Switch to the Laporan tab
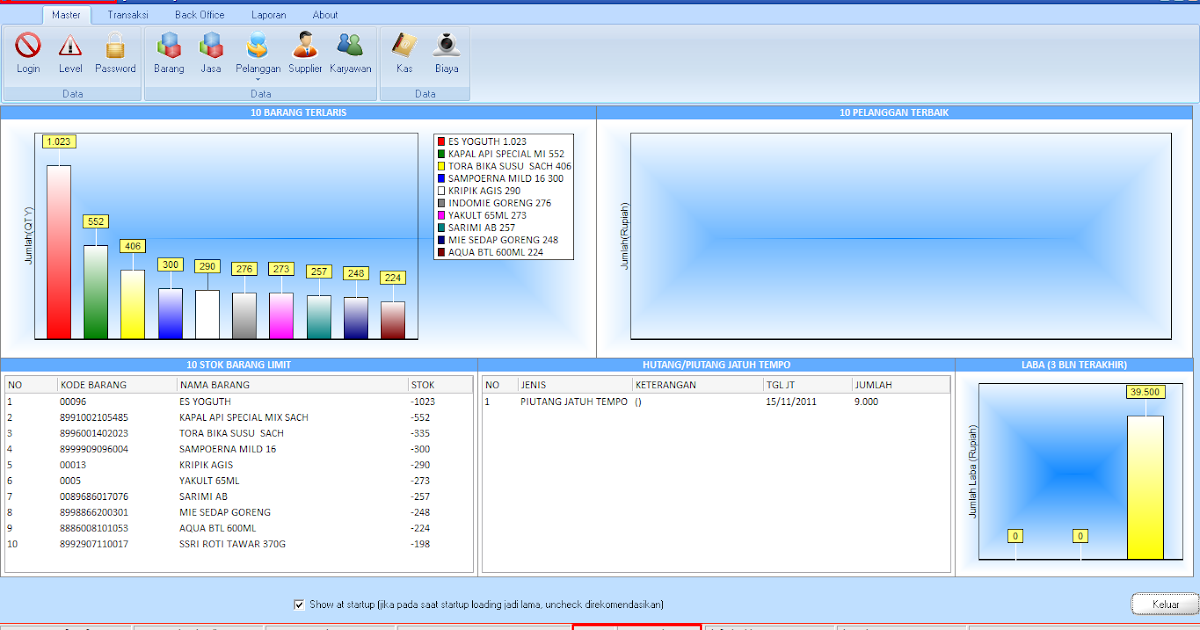Screen dimensions: 1200x630 pyautogui.click(x=267, y=15)
